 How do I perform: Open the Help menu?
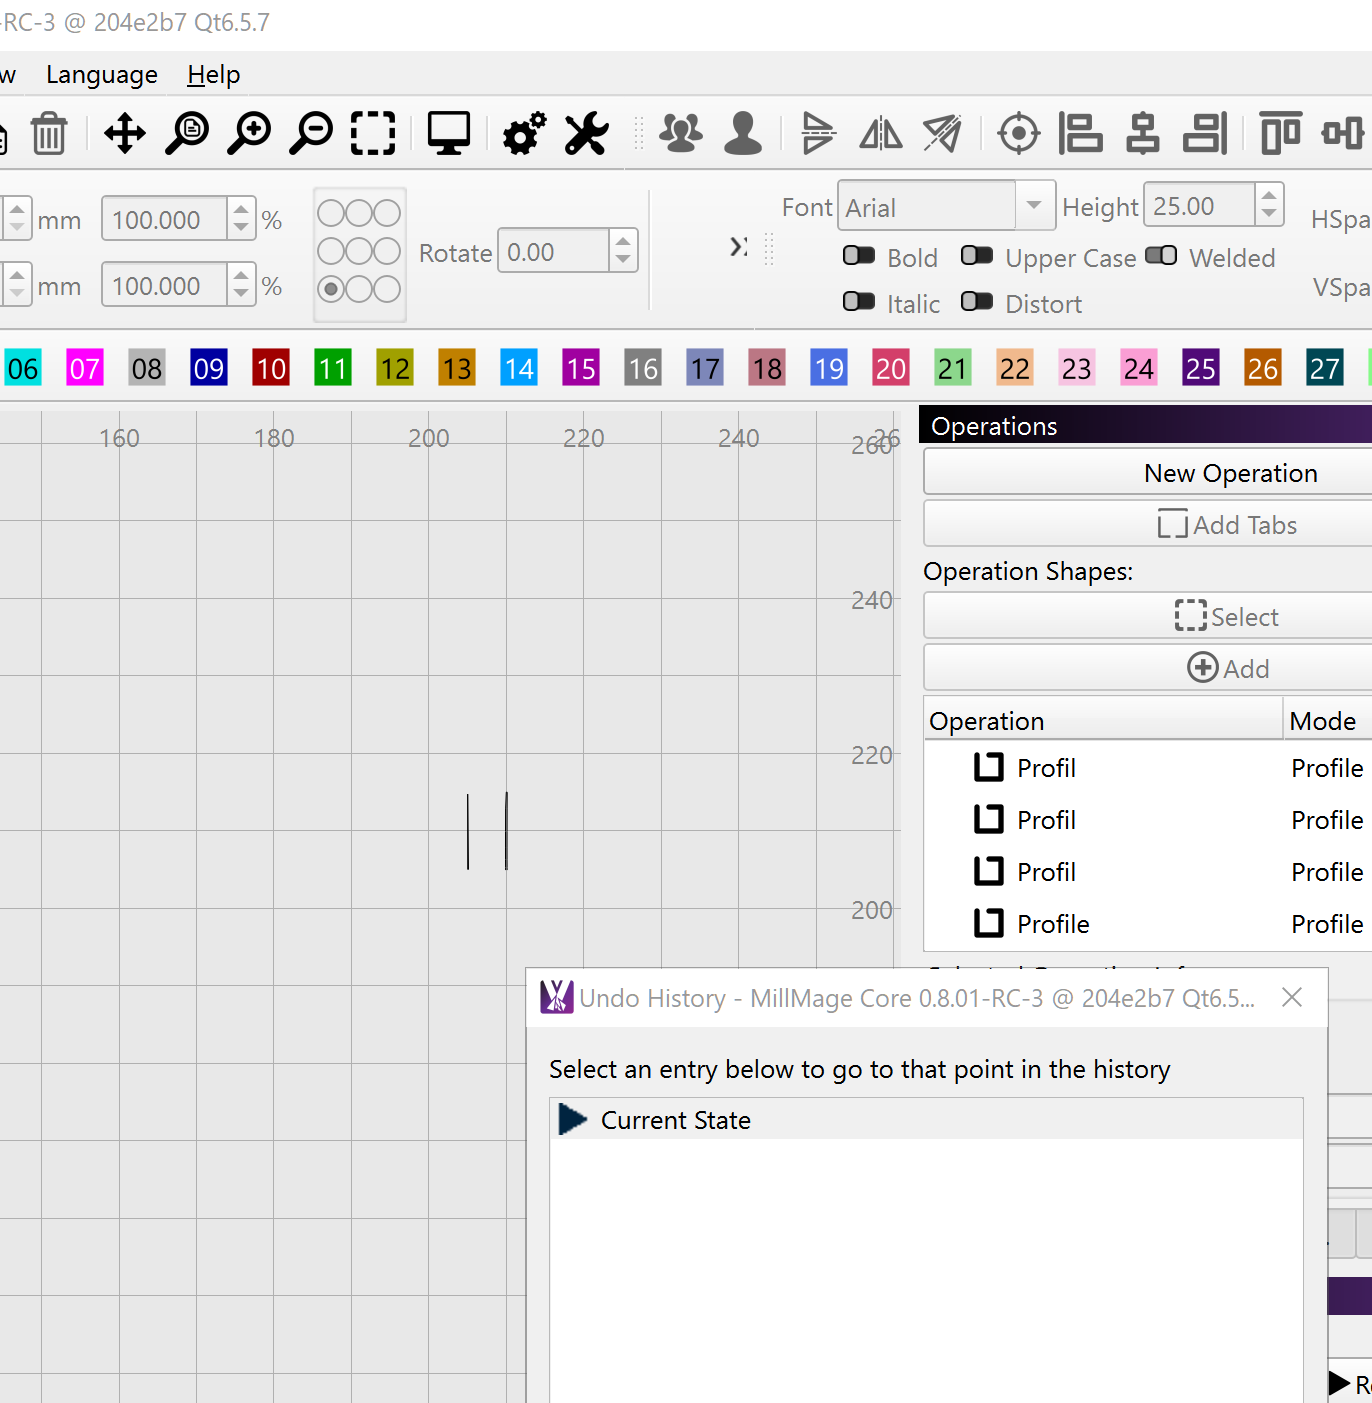click(214, 75)
